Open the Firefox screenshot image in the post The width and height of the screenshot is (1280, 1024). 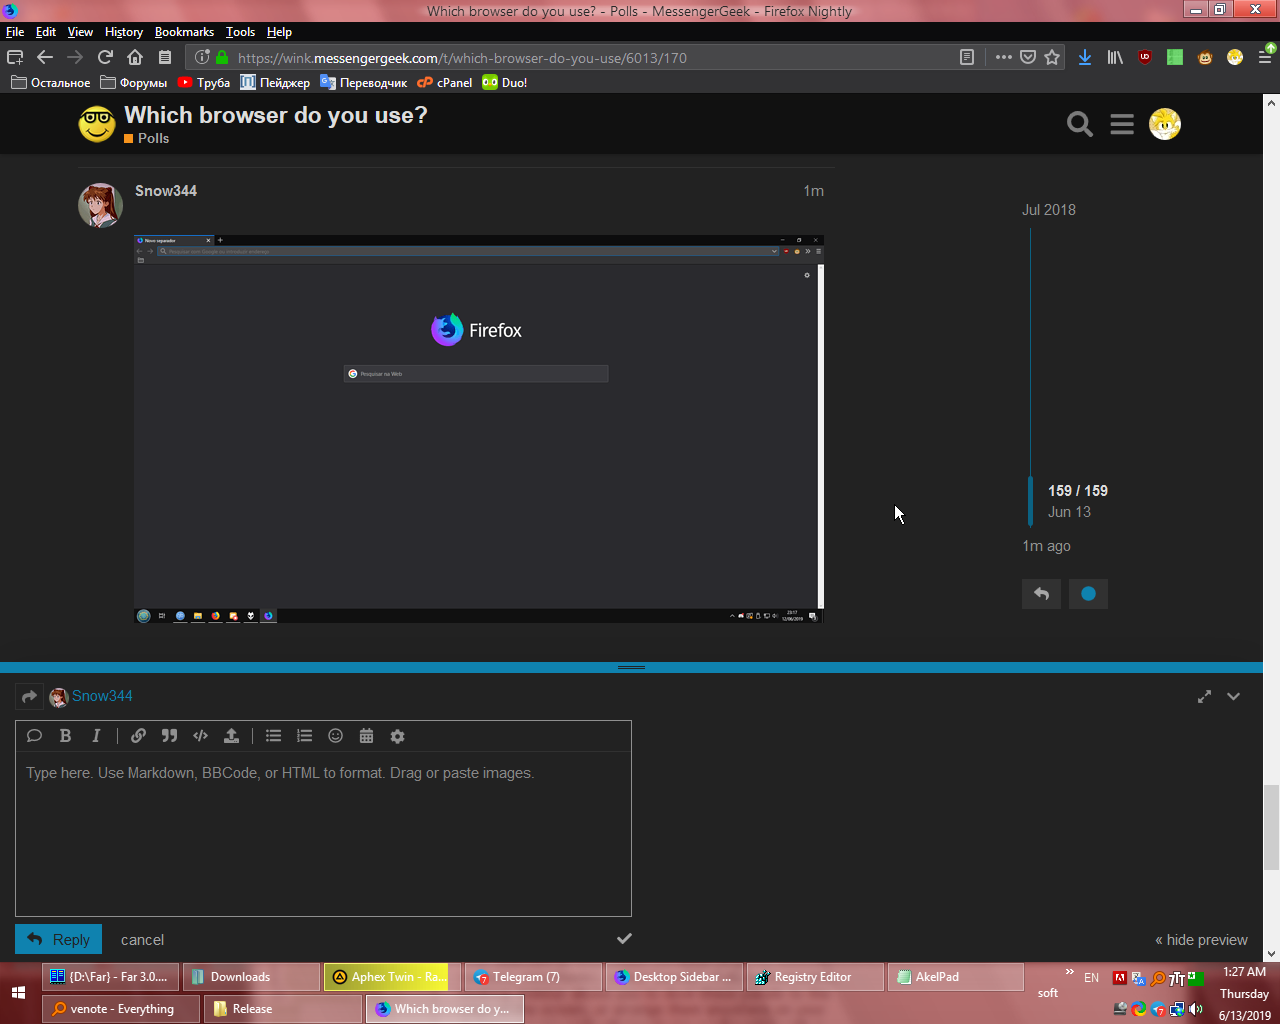479,429
